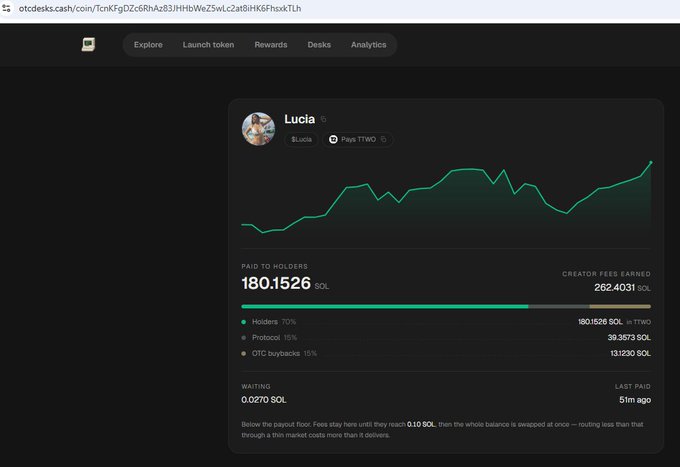Click the LAST PAID label

coord(633,386)
